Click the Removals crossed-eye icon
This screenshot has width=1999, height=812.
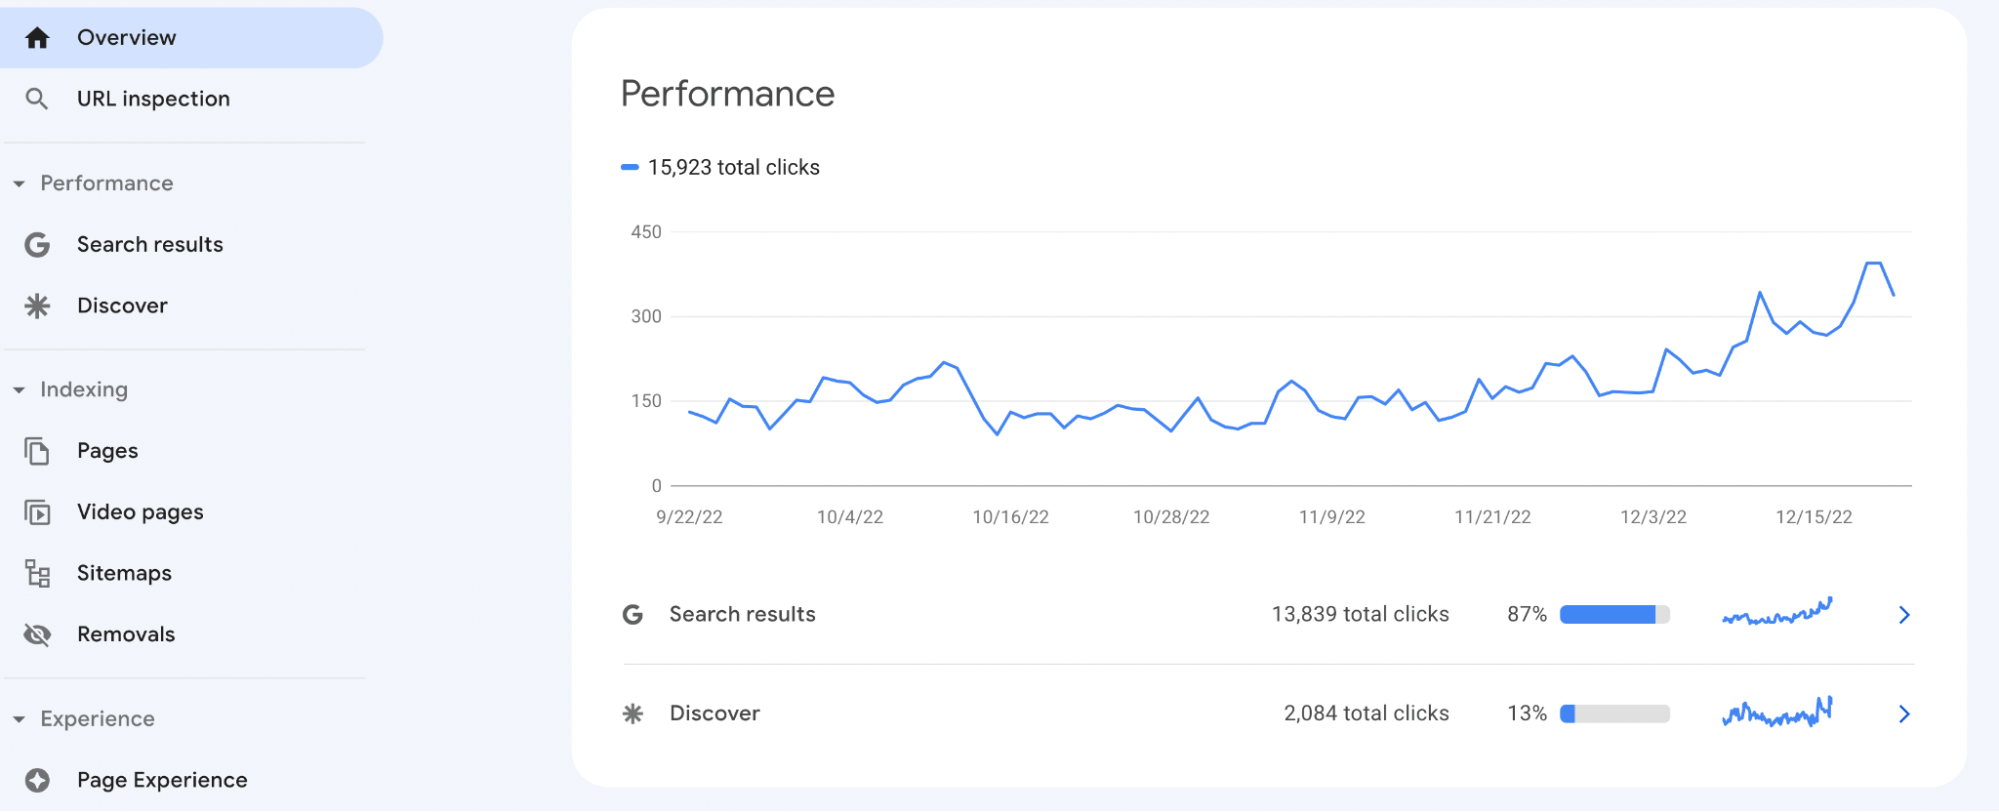click(x=37, y=635)
